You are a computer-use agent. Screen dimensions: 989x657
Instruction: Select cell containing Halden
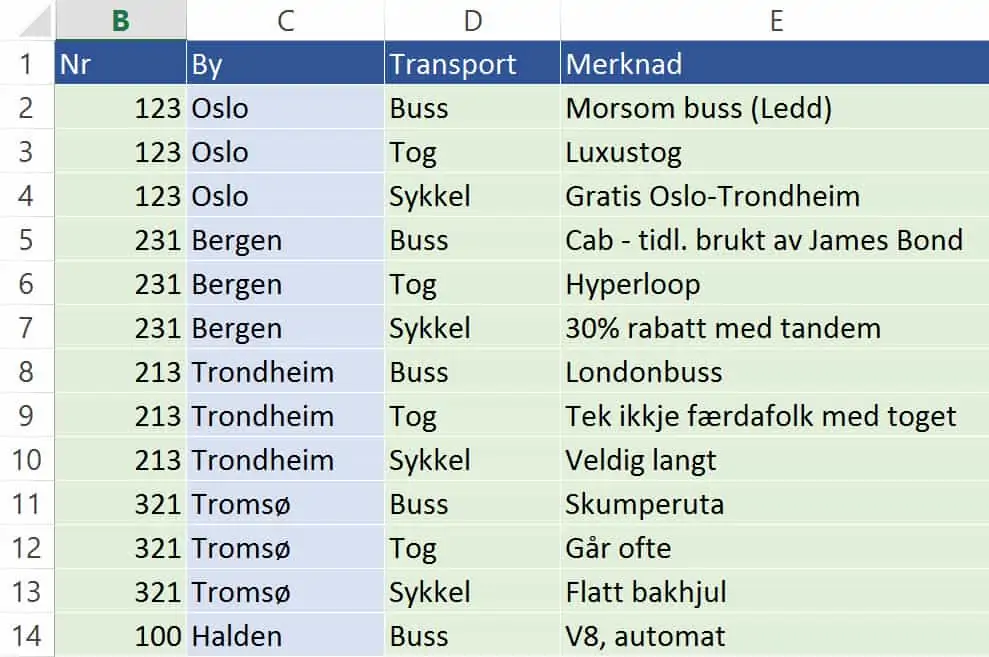[285, 636]
